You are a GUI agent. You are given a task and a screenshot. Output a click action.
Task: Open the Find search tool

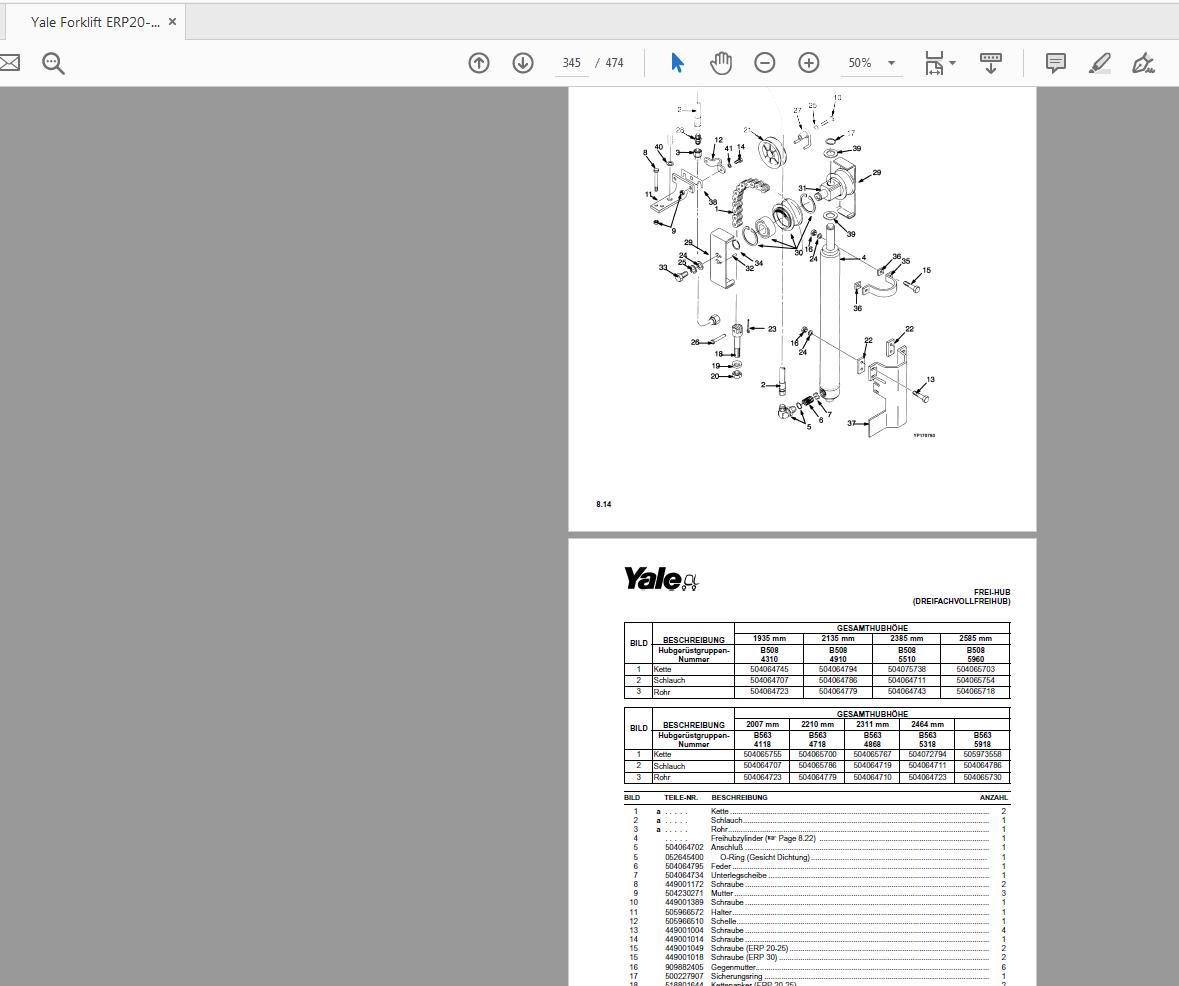(x=53, y=62)
